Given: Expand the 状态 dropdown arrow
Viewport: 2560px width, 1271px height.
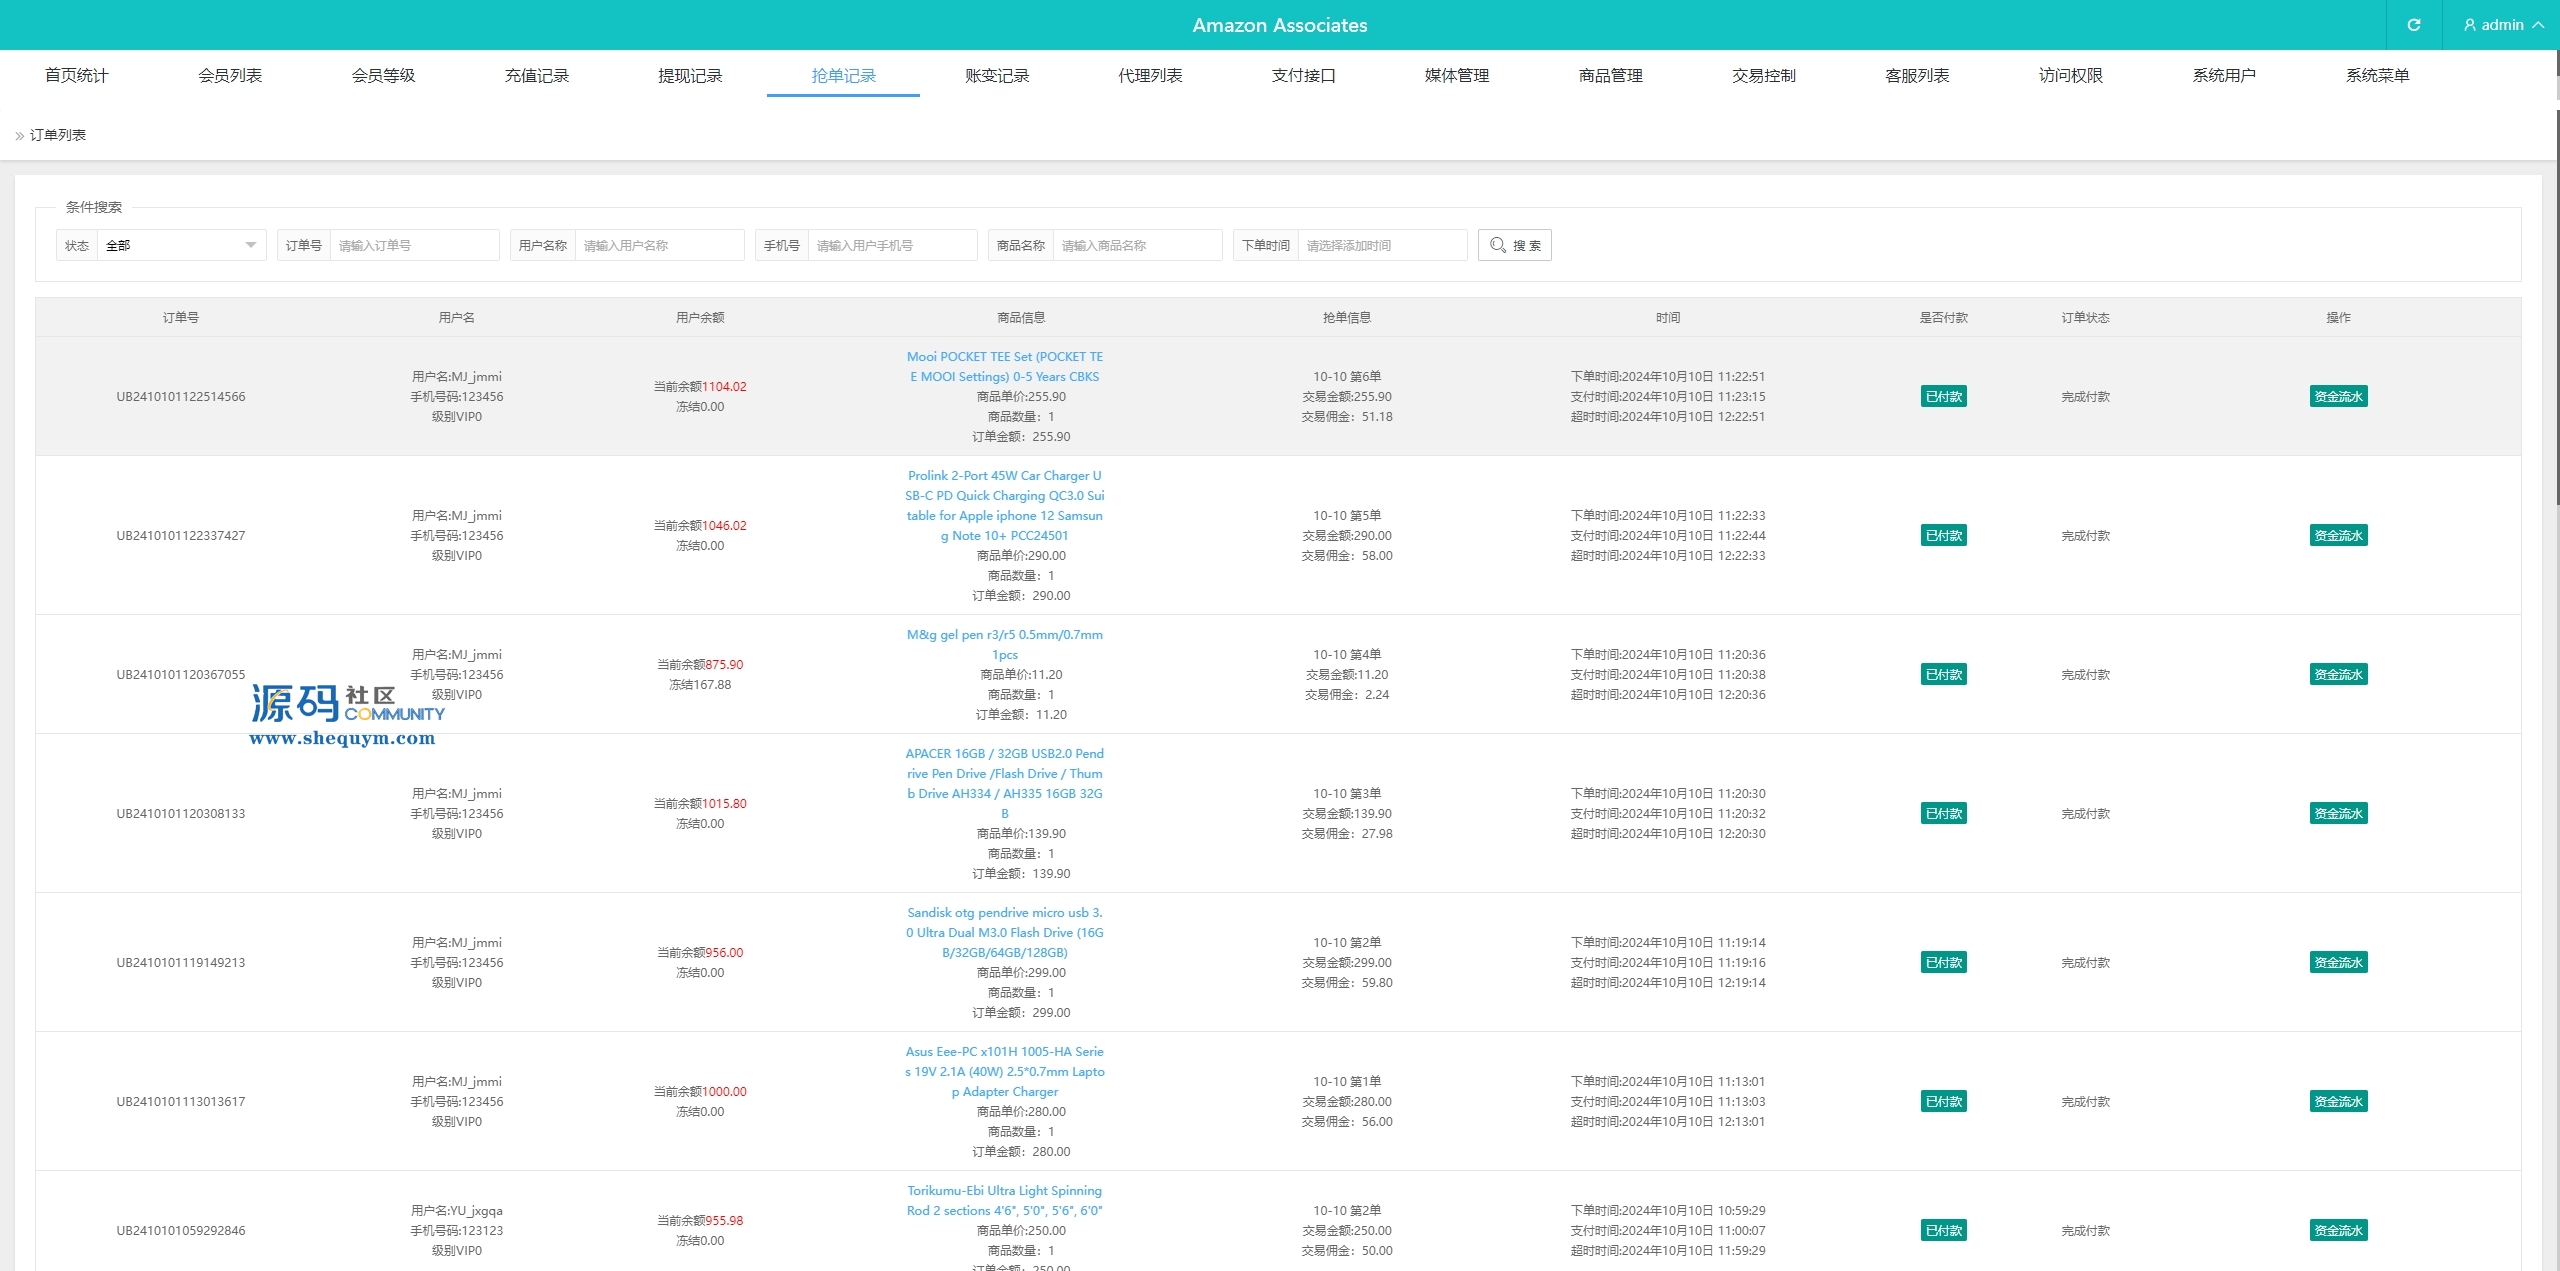Looking at the screenshot, I should (x=250, y=245).
